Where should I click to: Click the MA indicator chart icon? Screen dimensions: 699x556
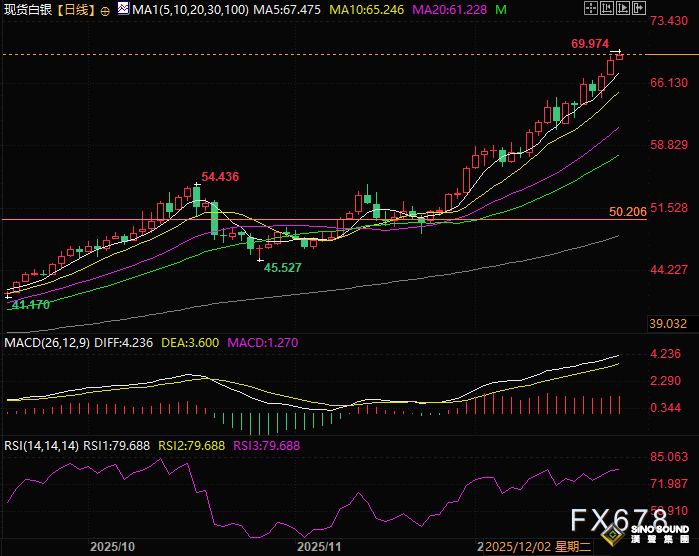tap(123, 9)
